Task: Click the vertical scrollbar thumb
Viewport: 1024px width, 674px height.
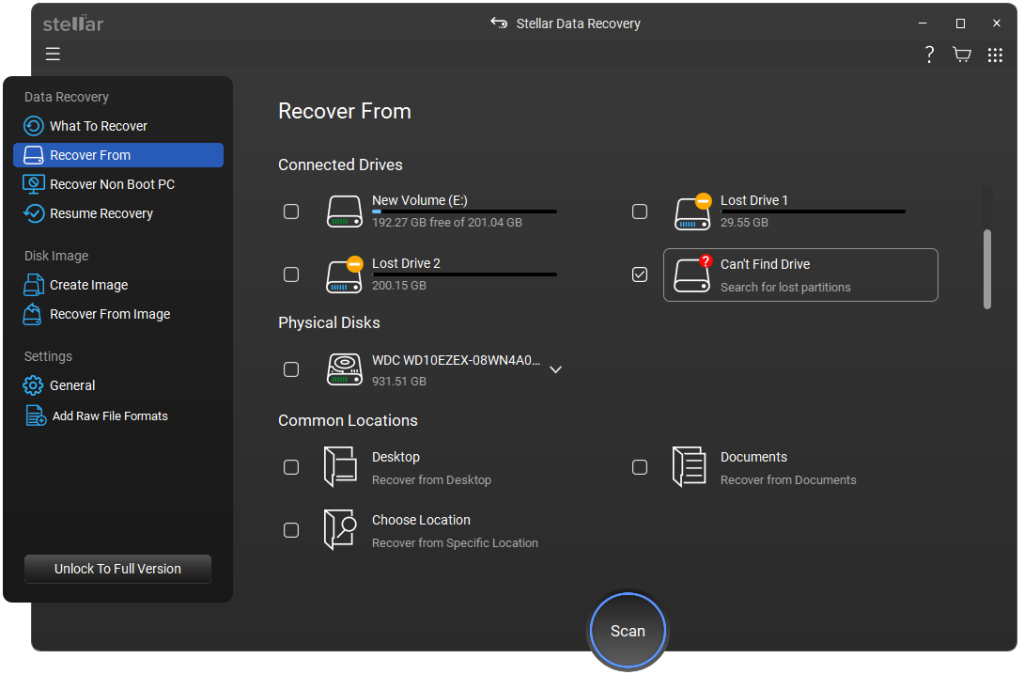Action: click(987, 268)
